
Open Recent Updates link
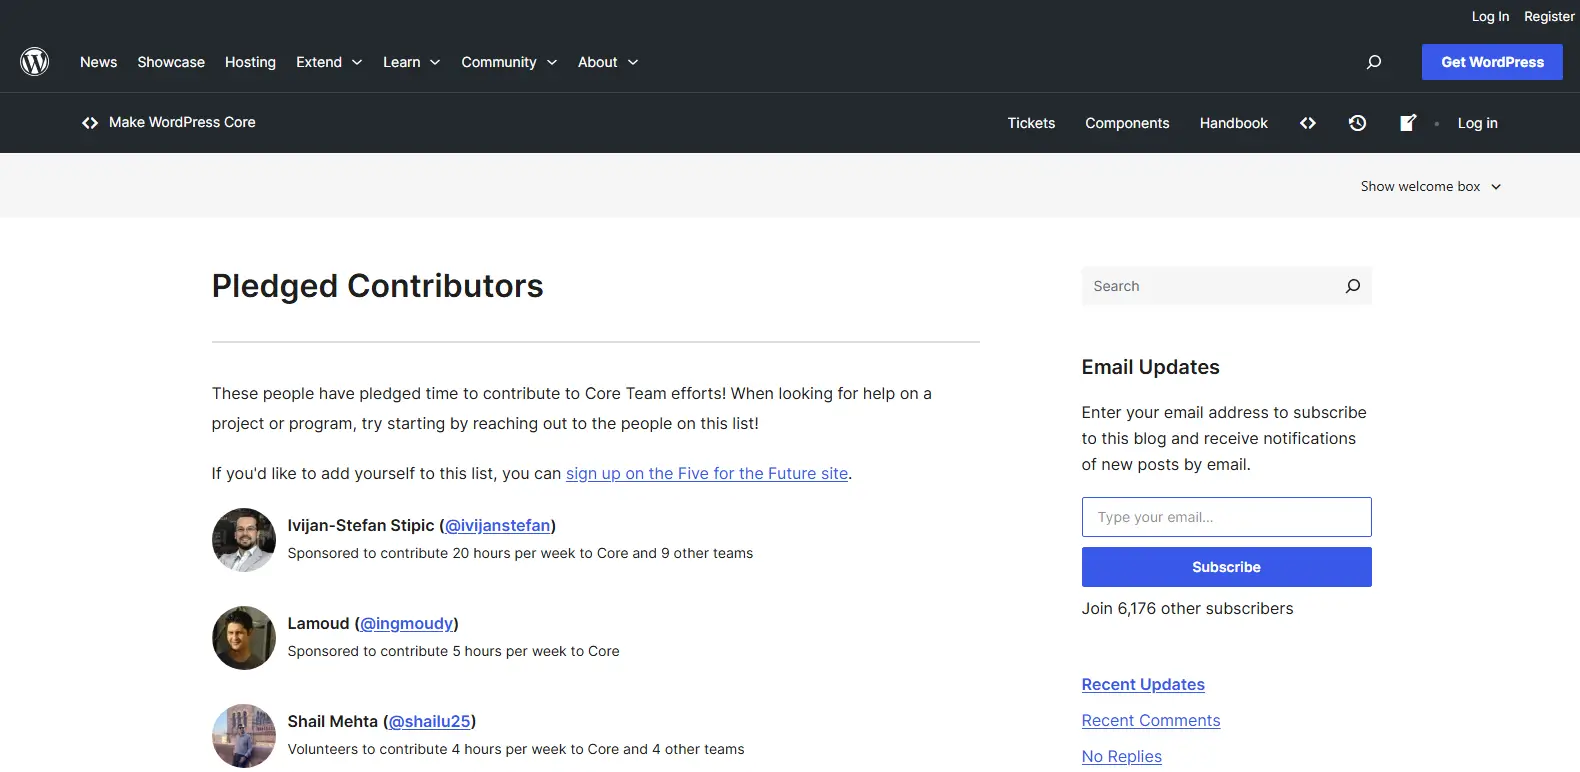(1143, 684)
